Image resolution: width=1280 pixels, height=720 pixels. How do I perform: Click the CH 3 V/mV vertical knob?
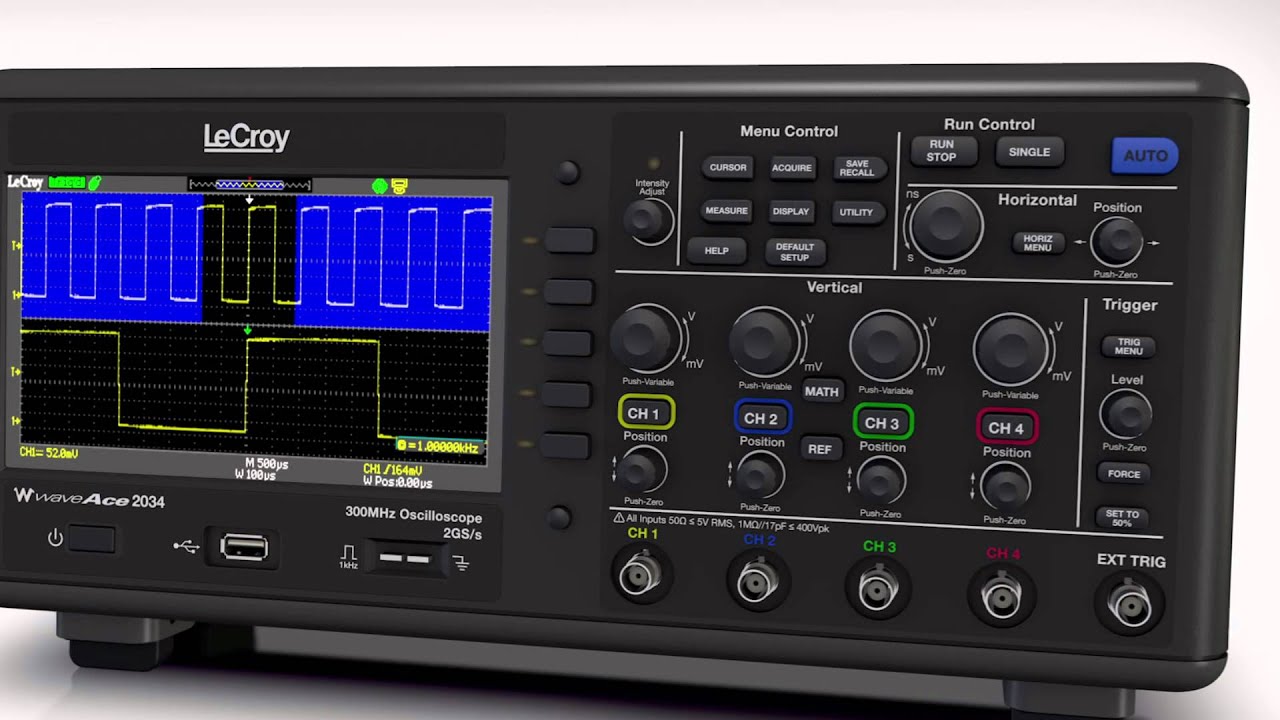[x=887, y=346]
